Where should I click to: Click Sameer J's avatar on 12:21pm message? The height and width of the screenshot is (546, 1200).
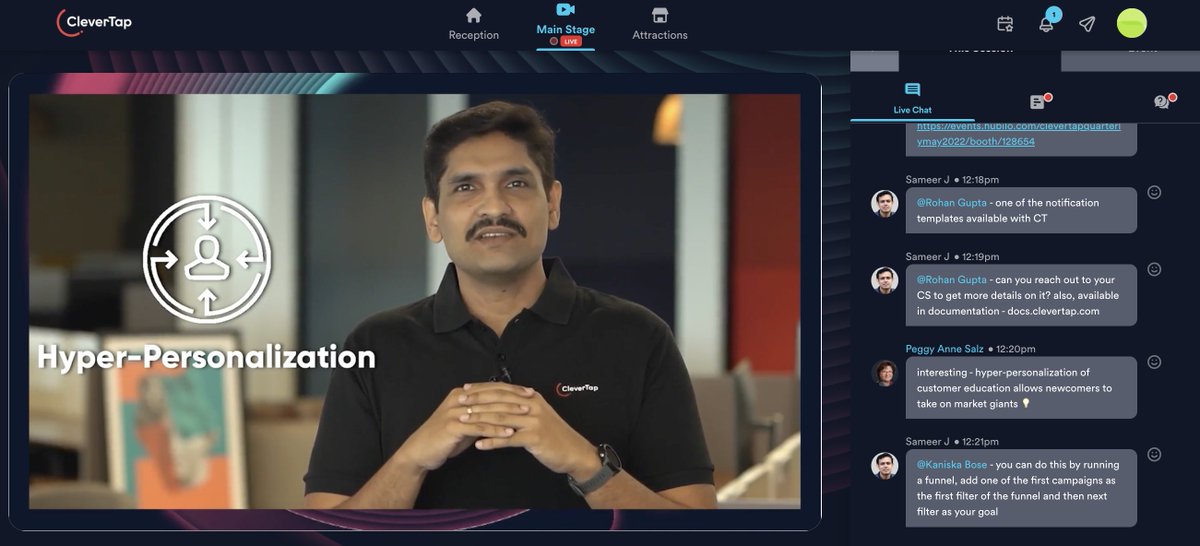tap(884, 465)
